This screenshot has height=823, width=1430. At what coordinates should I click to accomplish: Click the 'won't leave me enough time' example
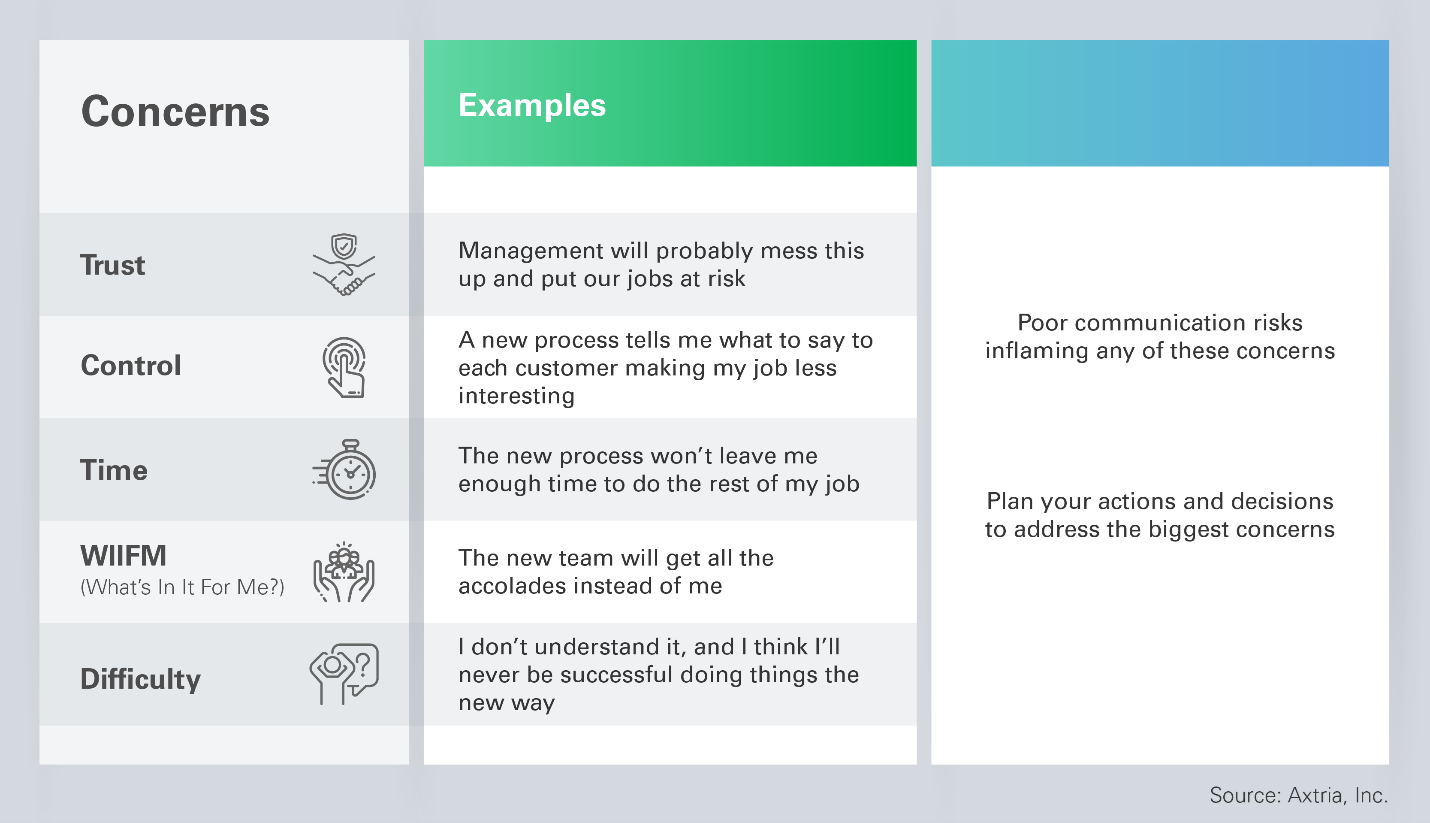pyautogui.click(x=659, y=470)
